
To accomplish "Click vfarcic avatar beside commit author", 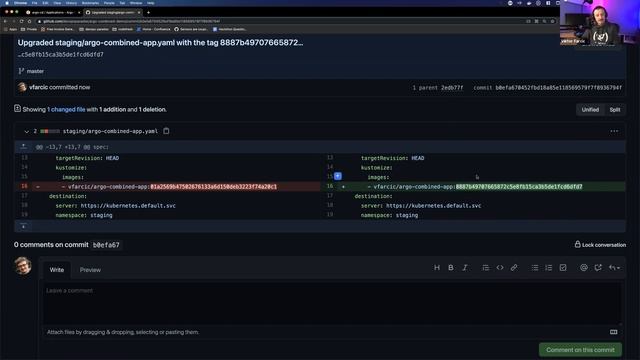I will pos(22,87).
